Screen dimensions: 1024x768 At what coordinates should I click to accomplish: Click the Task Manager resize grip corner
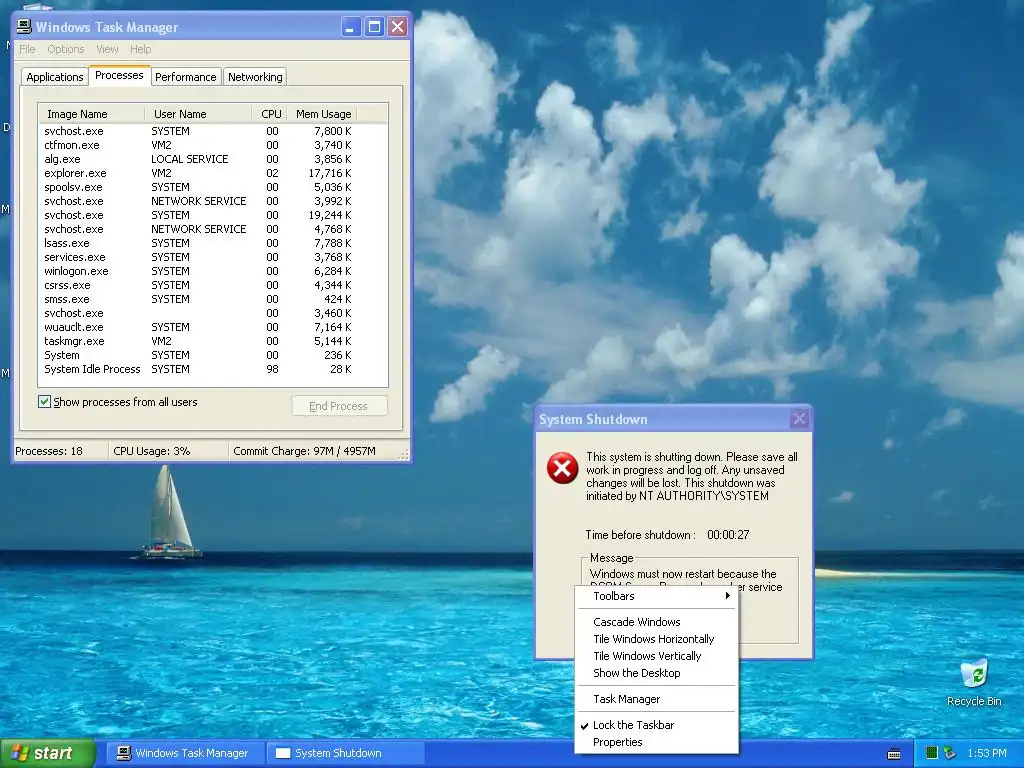[404, 454]
